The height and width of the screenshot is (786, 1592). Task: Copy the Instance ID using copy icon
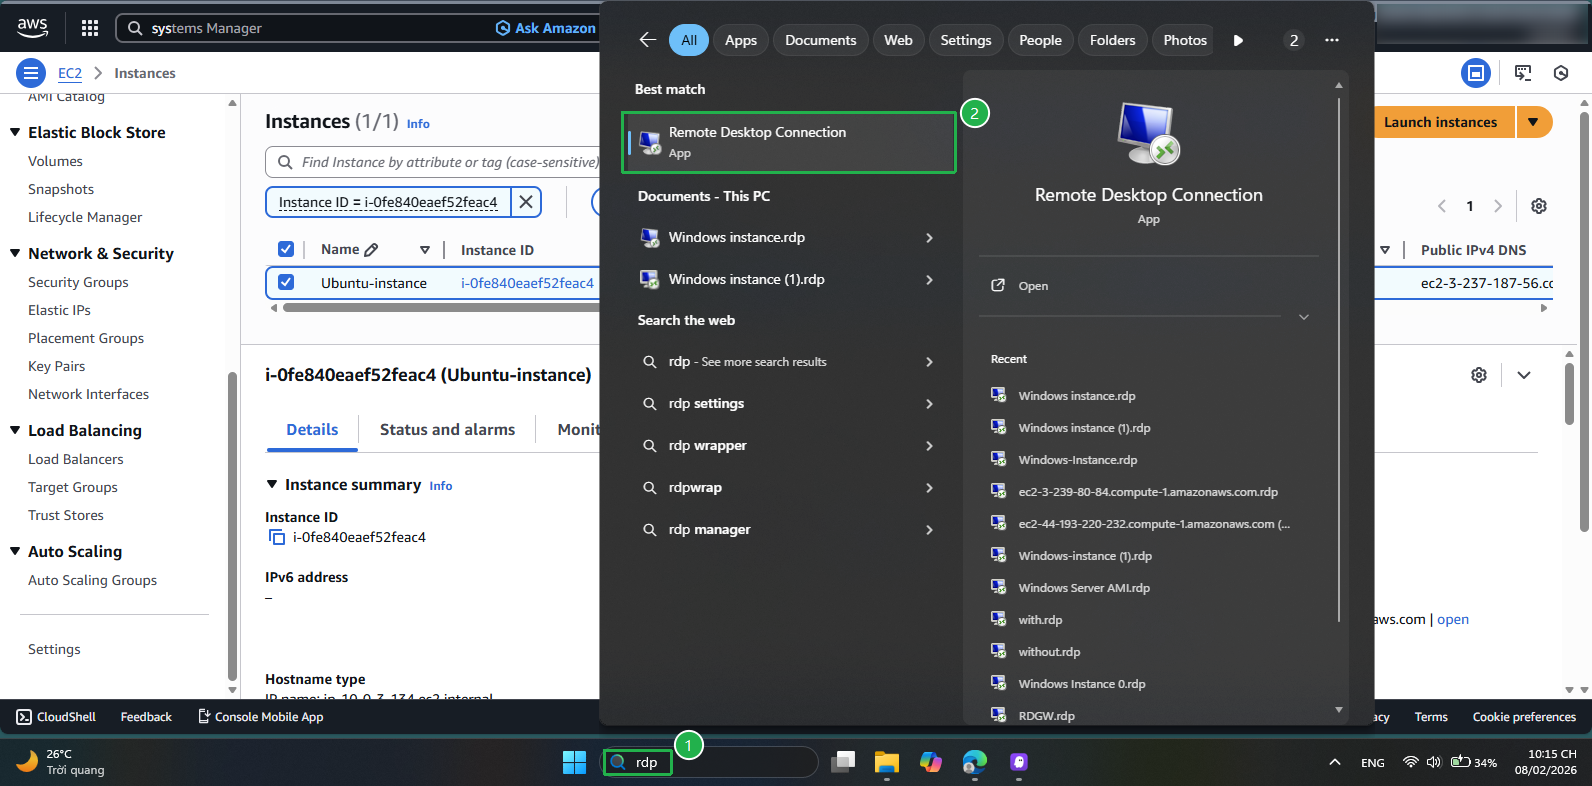277,537
